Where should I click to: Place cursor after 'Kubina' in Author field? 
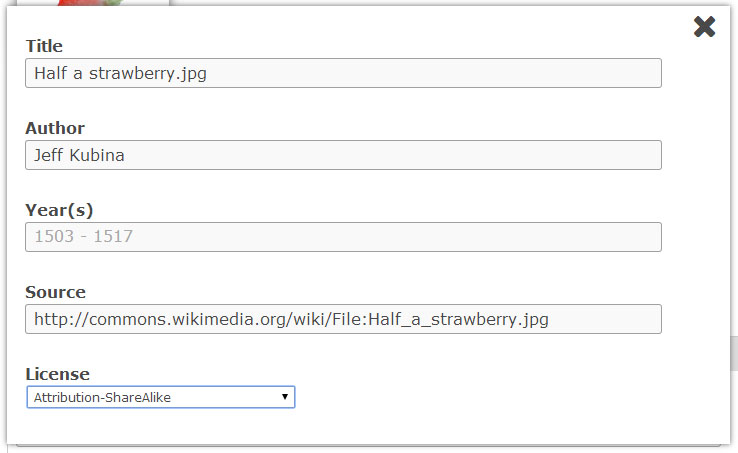pos(126,155)
